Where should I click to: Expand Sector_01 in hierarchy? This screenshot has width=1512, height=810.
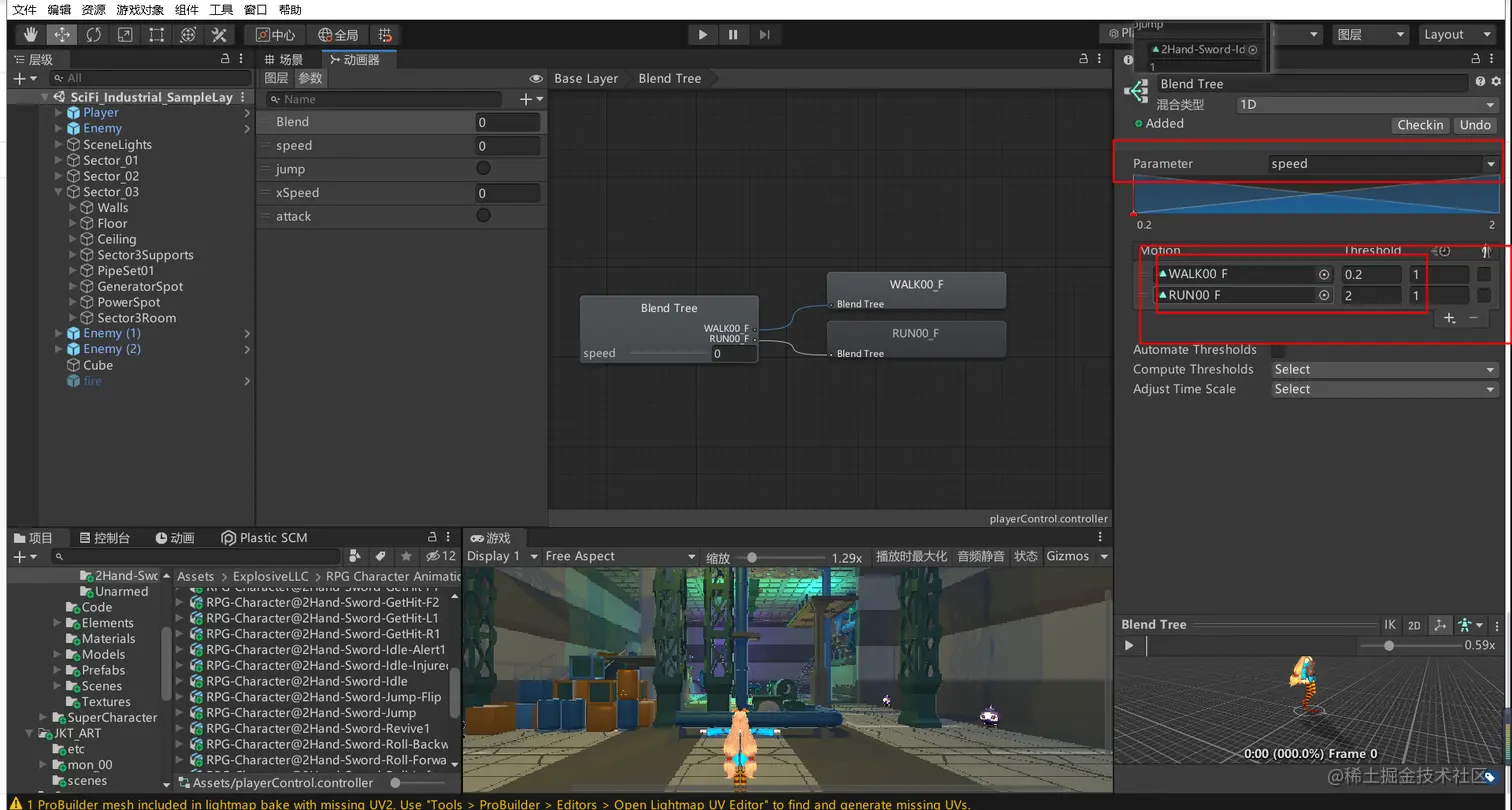point(58,160)
